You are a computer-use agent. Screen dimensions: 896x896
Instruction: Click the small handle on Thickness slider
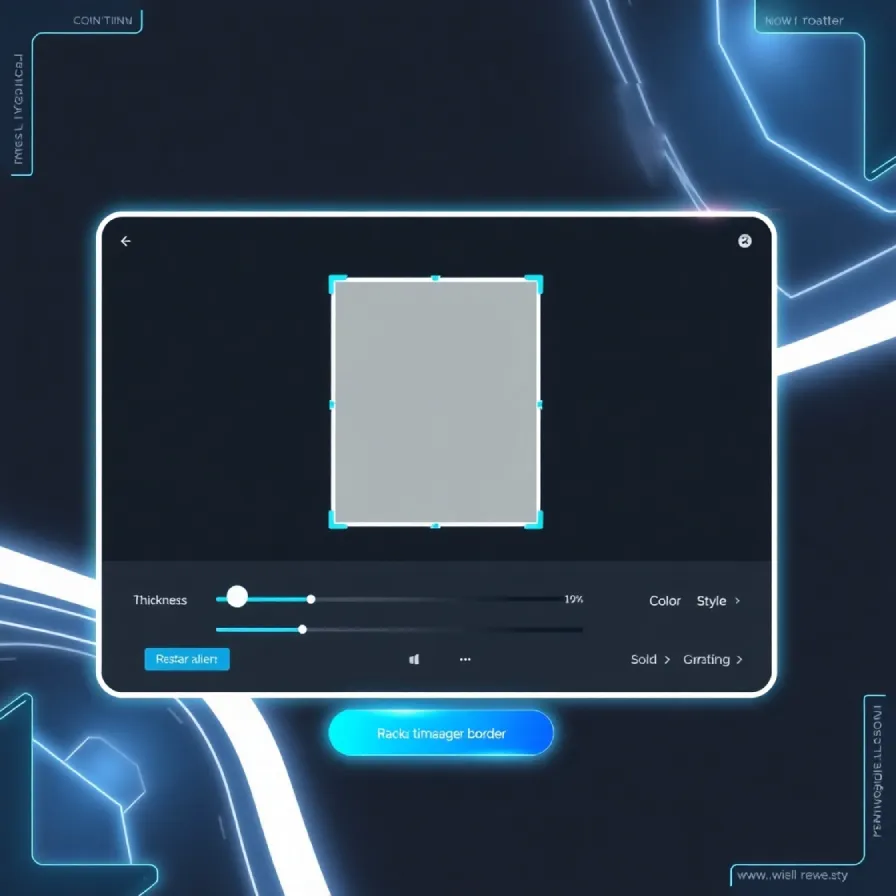[x=311, y=599]
